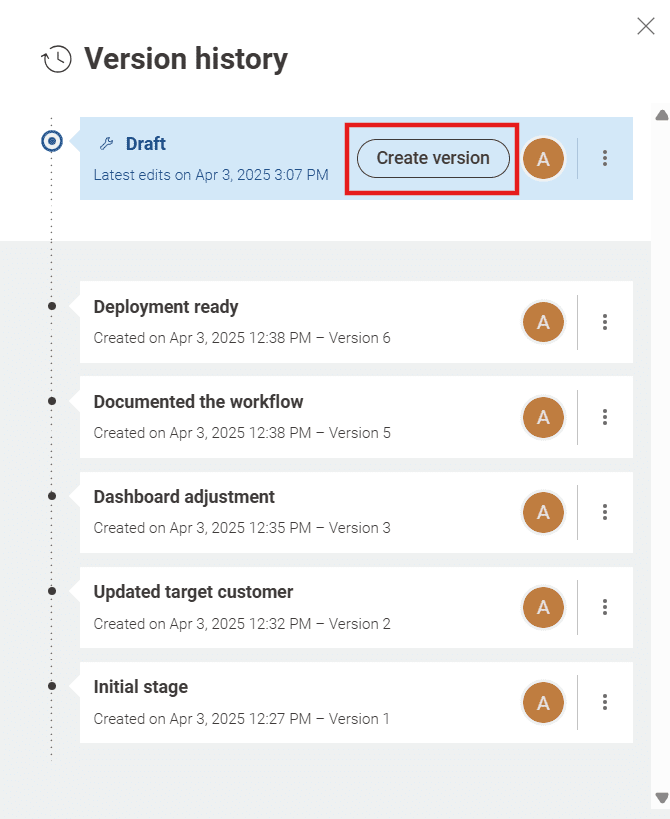Viewport: 670px width, 819px height.
Task: Click the wrench icon beside Draft
Action: point(107,144)
